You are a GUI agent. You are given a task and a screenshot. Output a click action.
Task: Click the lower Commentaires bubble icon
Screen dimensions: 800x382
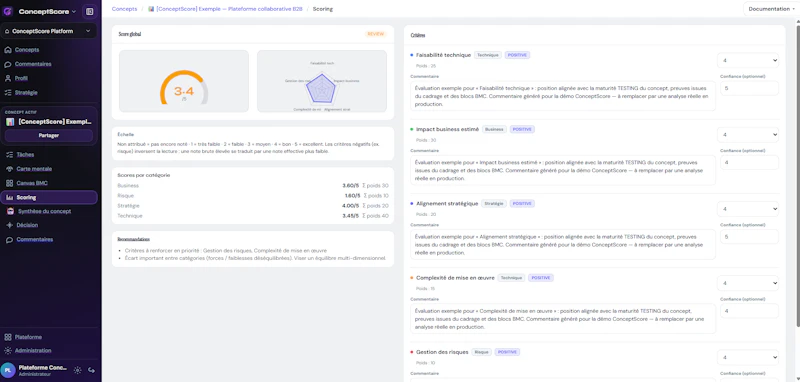(9, 240)
